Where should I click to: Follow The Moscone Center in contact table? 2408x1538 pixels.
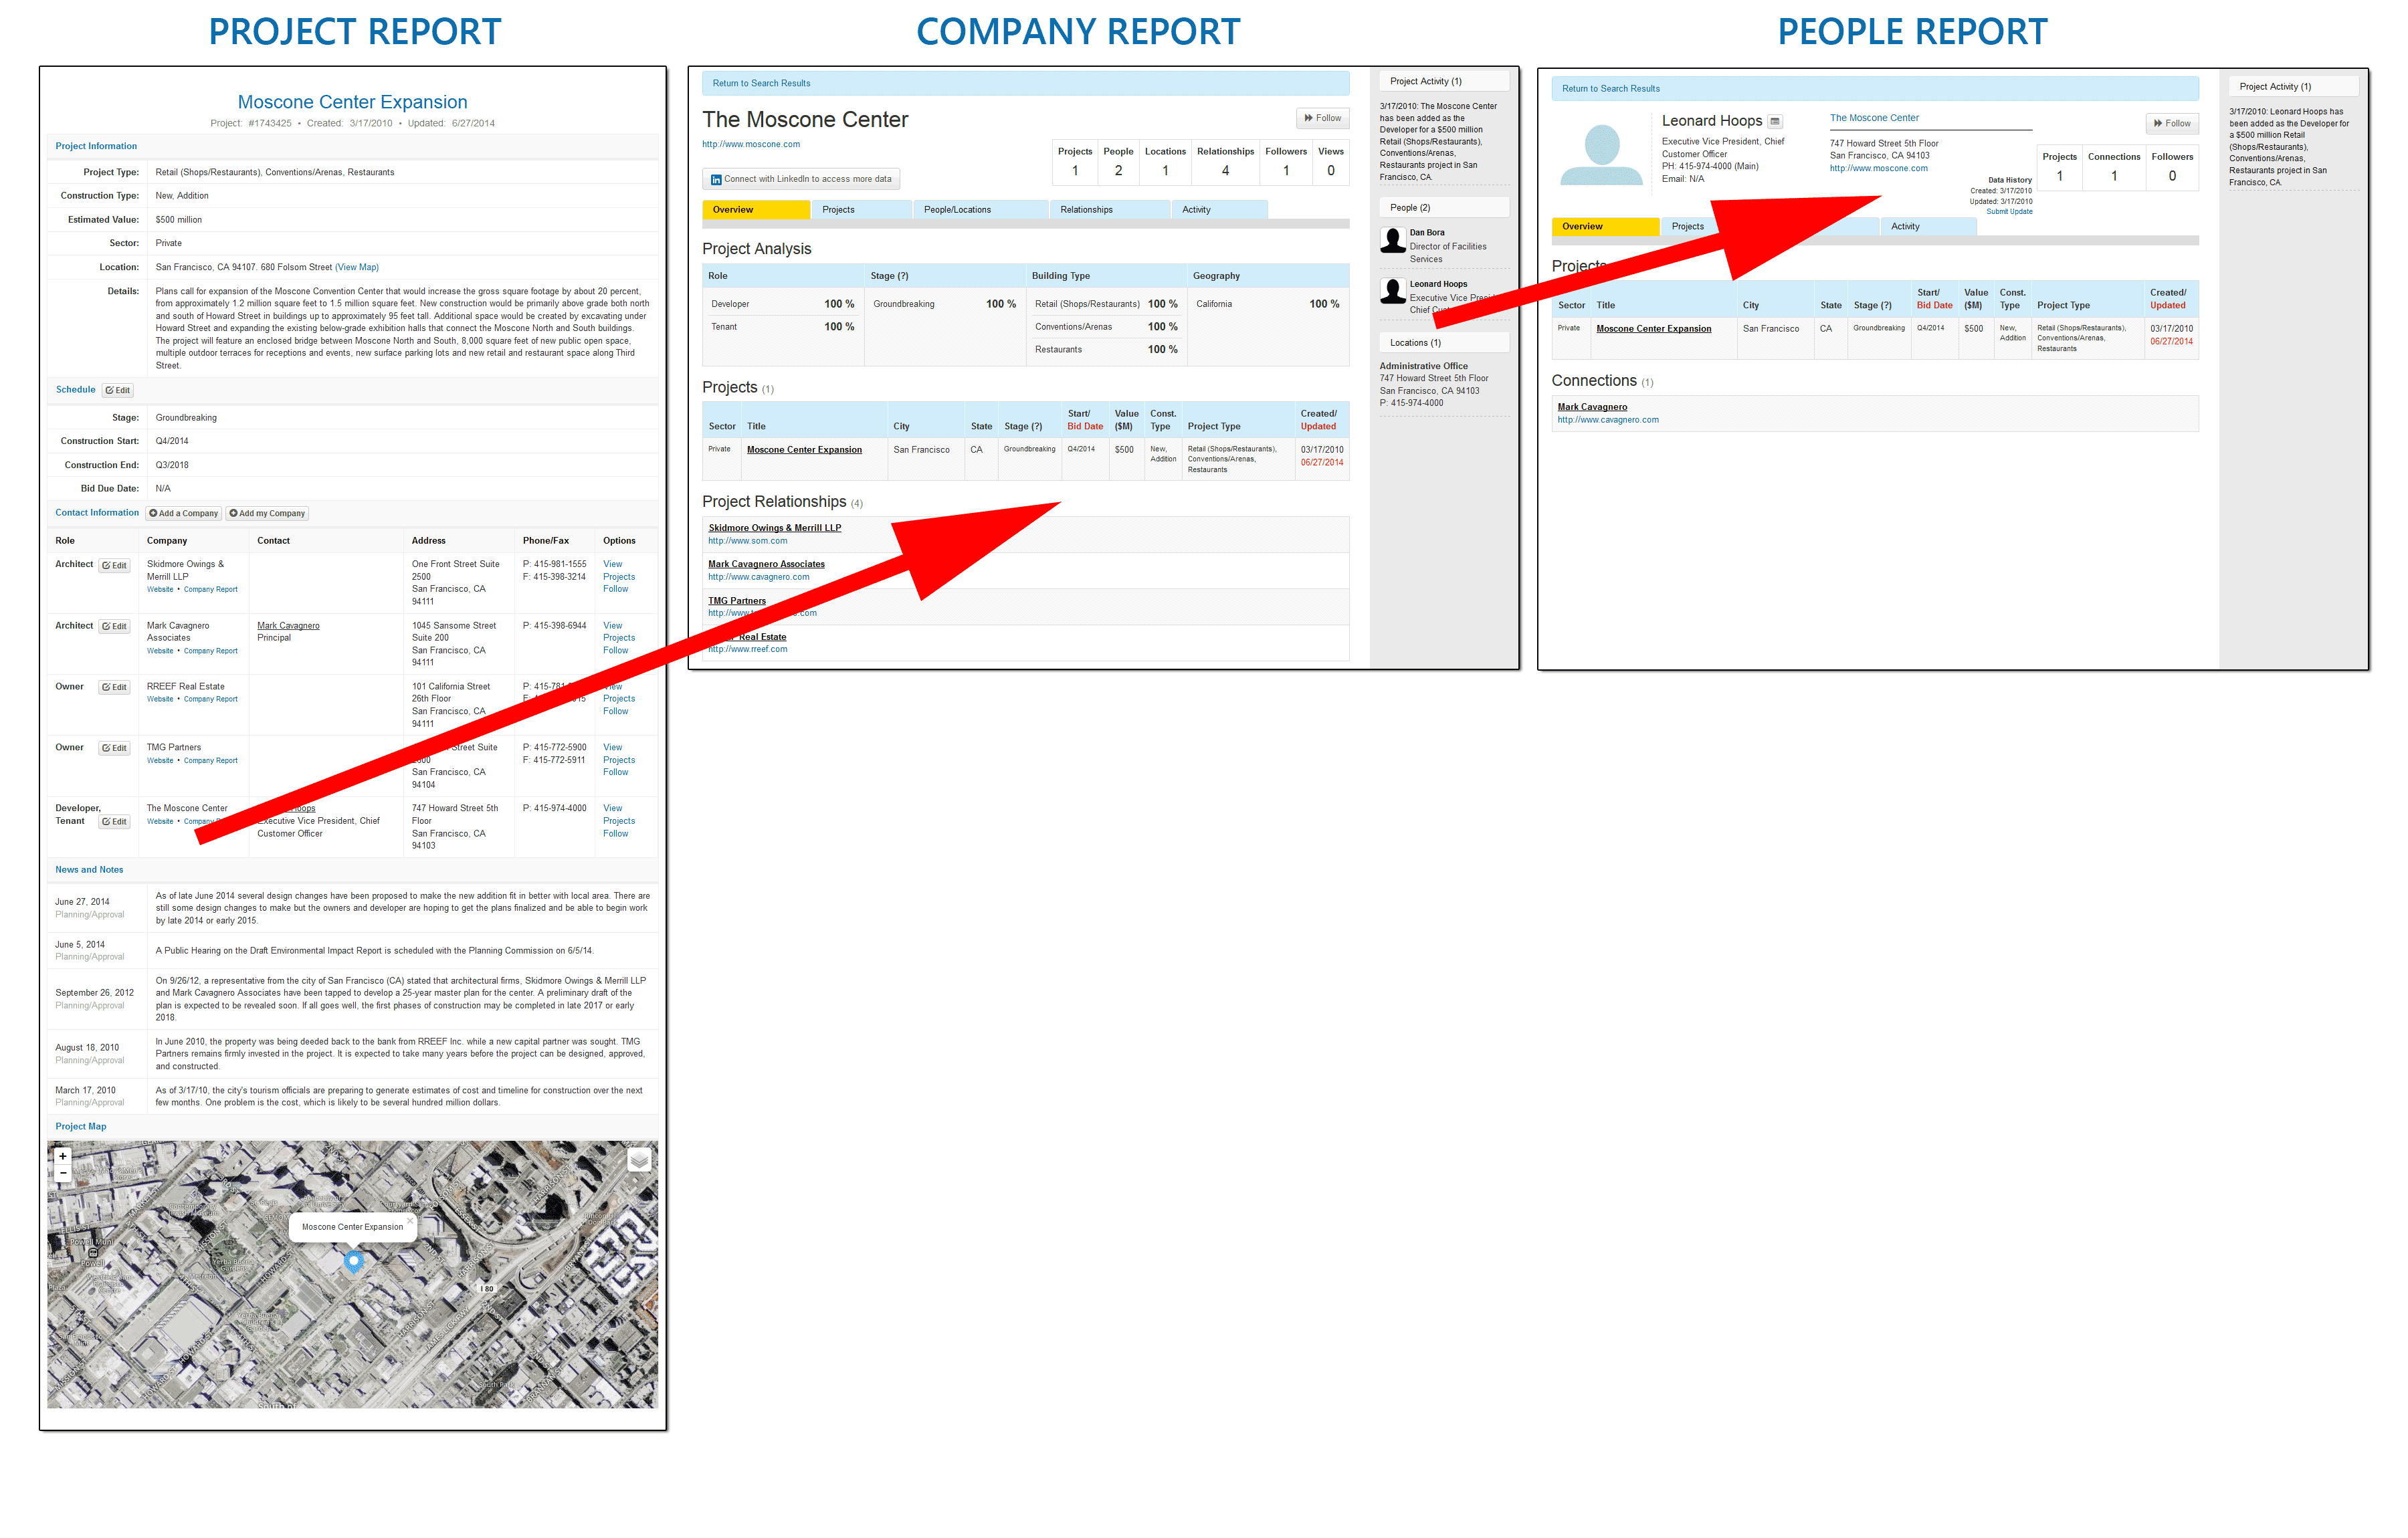(616, 834)
